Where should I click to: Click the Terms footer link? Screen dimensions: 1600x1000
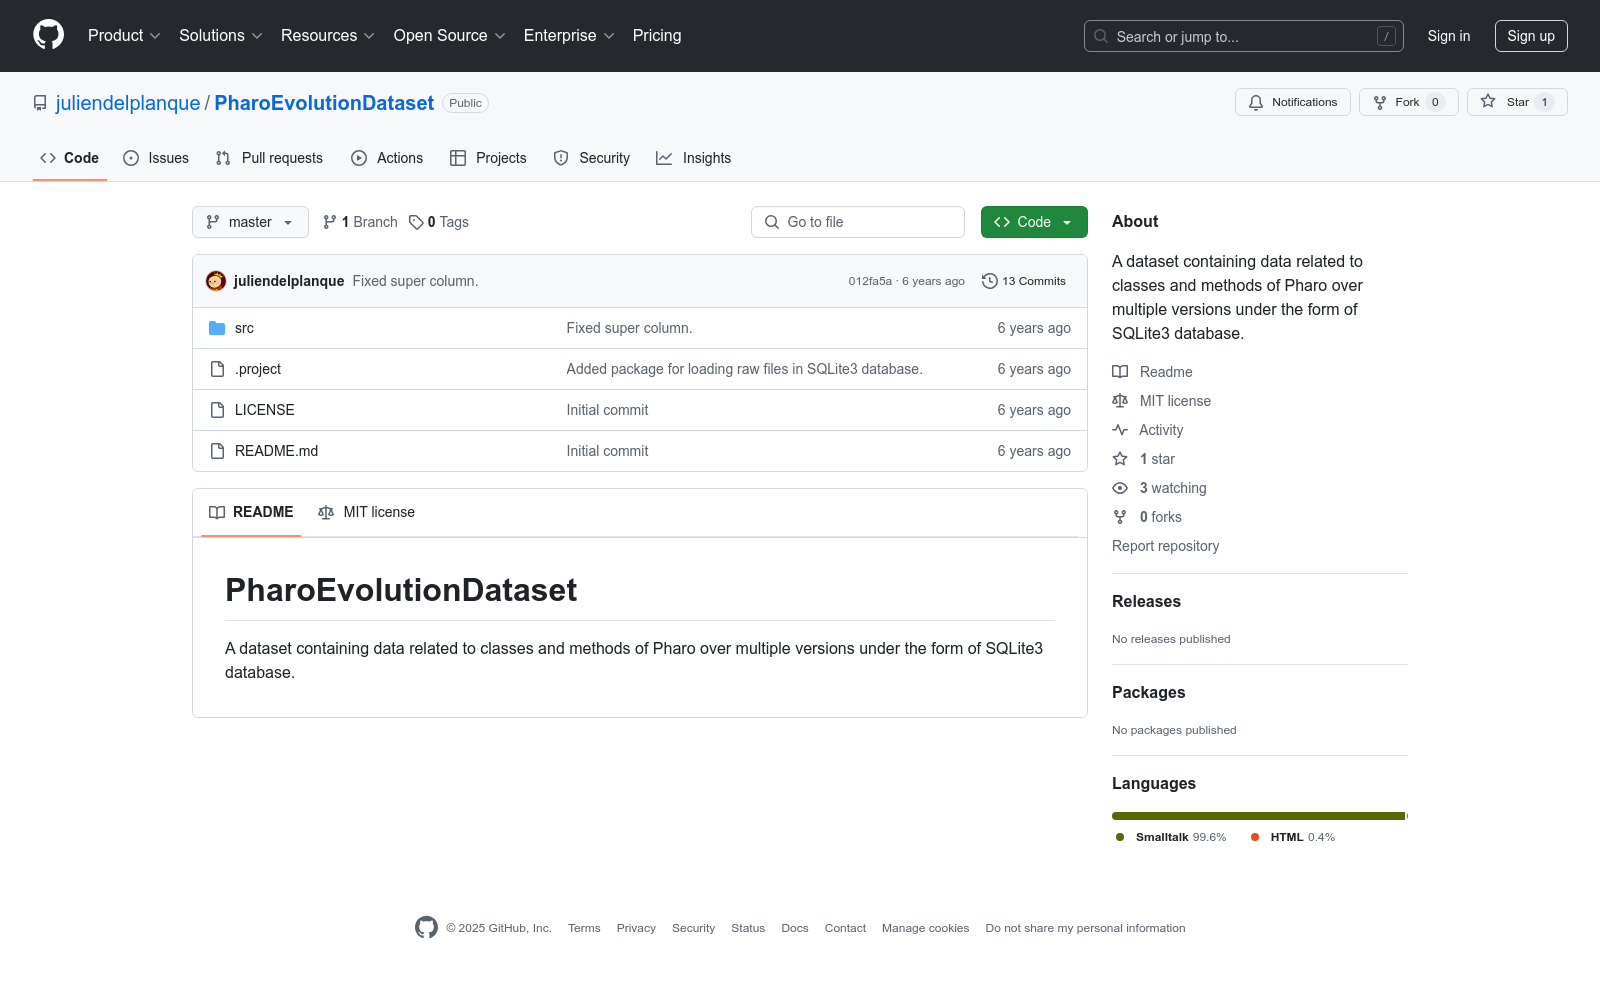pyautogui.click(x=584, y=928)
